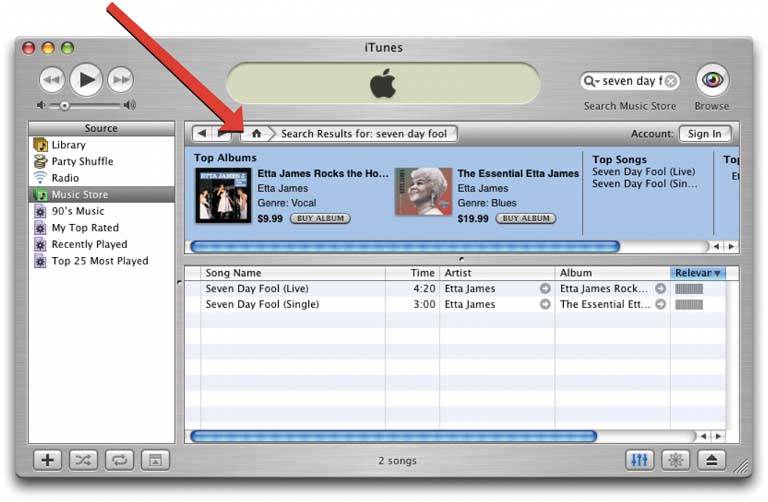Open the Recently Played playlist

pyautogui.click(x=101, y=244)
